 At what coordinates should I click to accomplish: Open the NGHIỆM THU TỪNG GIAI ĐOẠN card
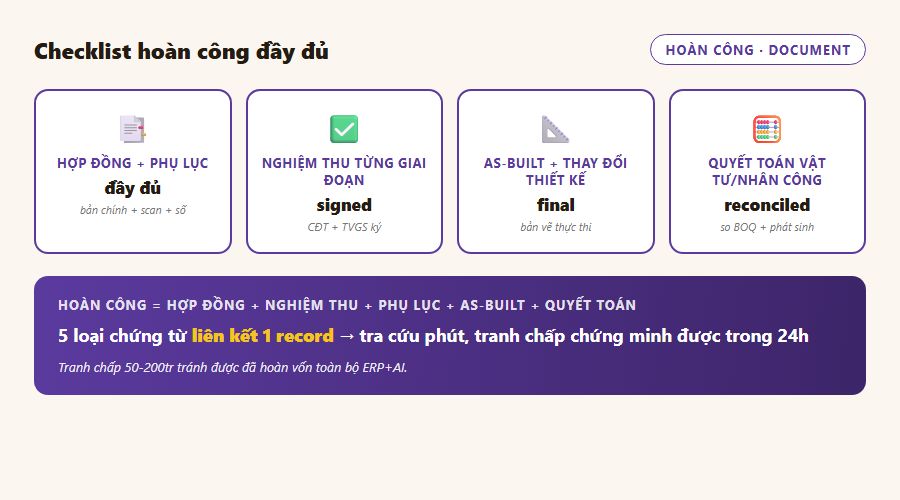click(x=344, y=171)
